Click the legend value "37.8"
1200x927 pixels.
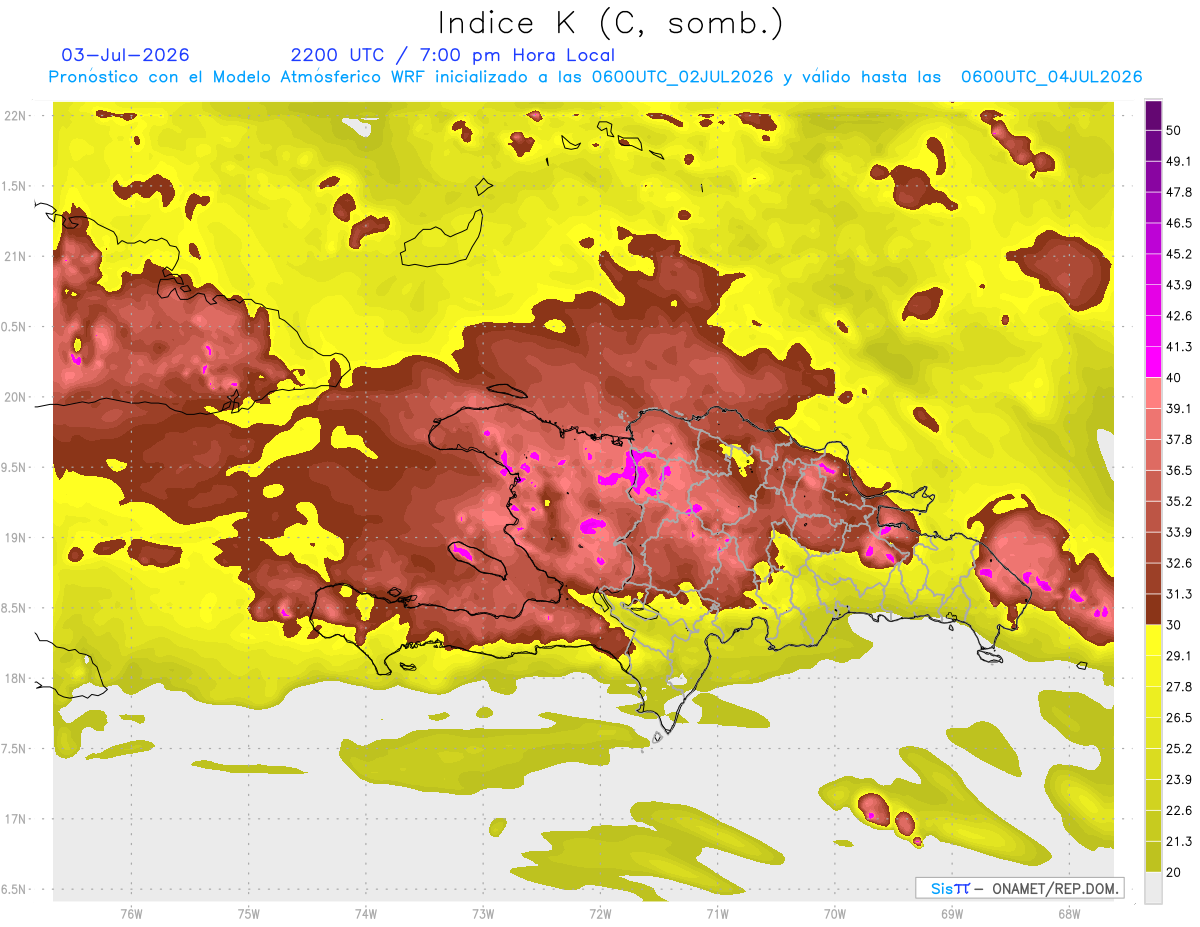[1179, 440]
